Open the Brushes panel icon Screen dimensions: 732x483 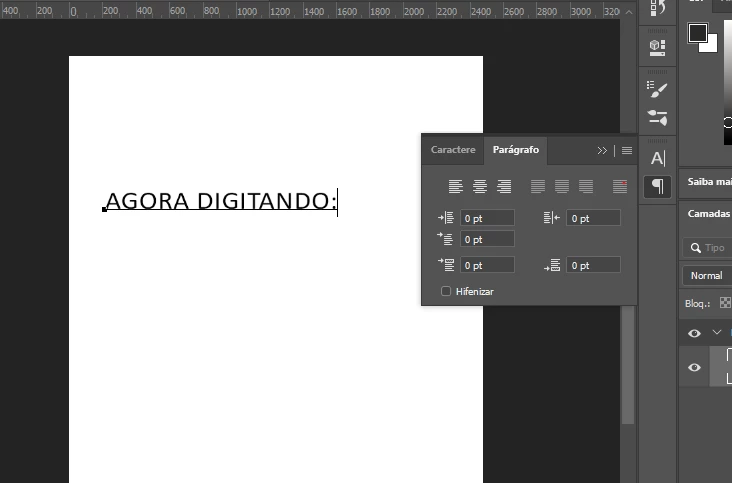657,117
